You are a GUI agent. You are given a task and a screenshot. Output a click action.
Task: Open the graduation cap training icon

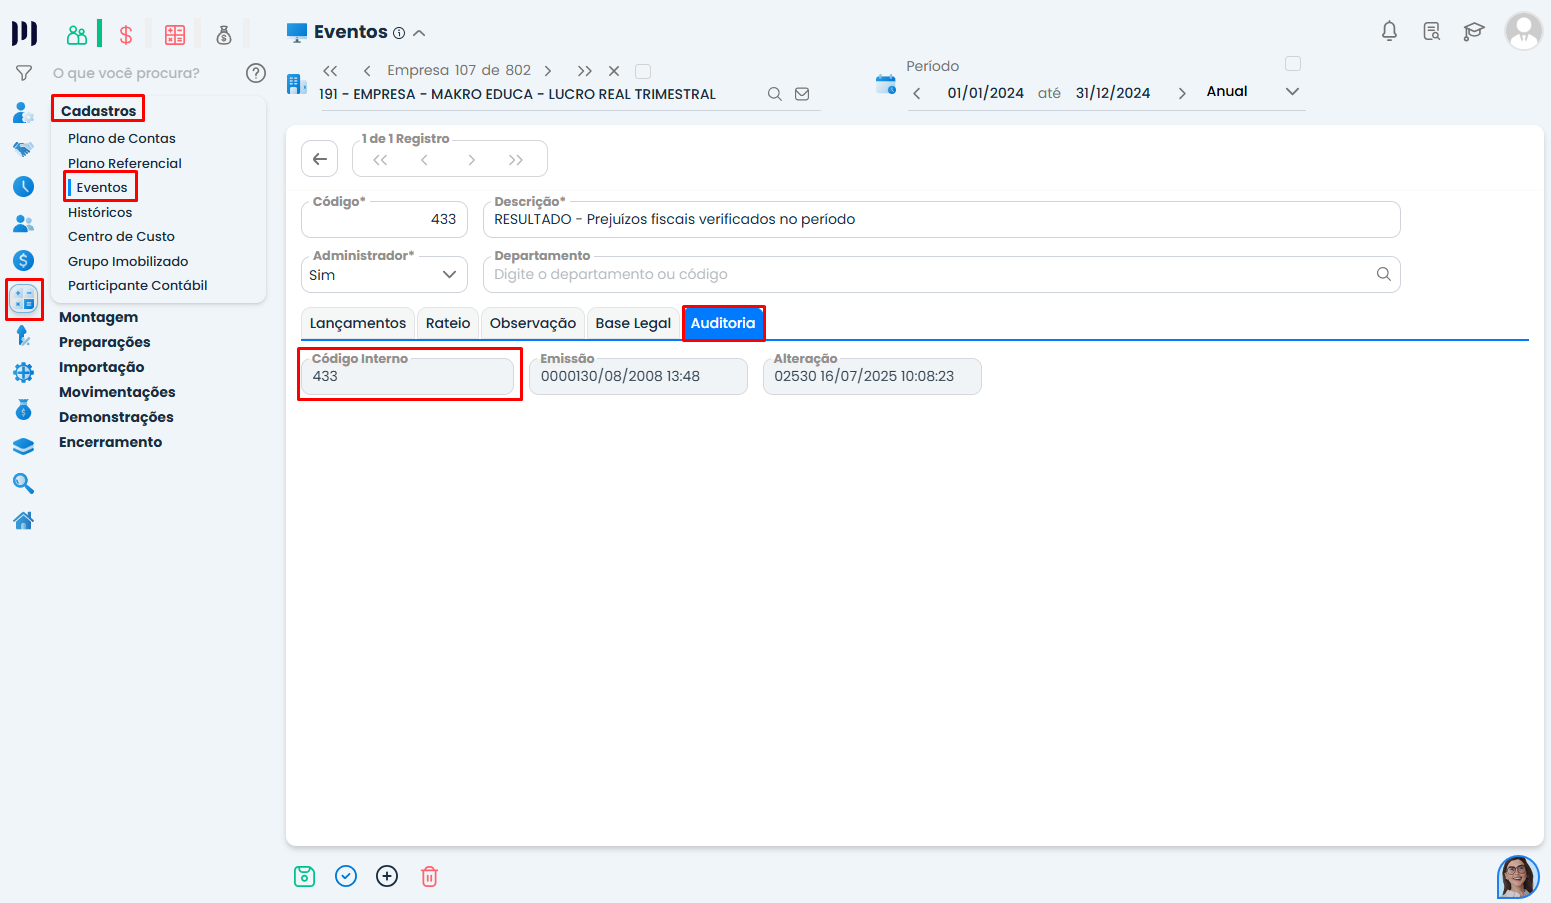click(x=1473, y=32)
